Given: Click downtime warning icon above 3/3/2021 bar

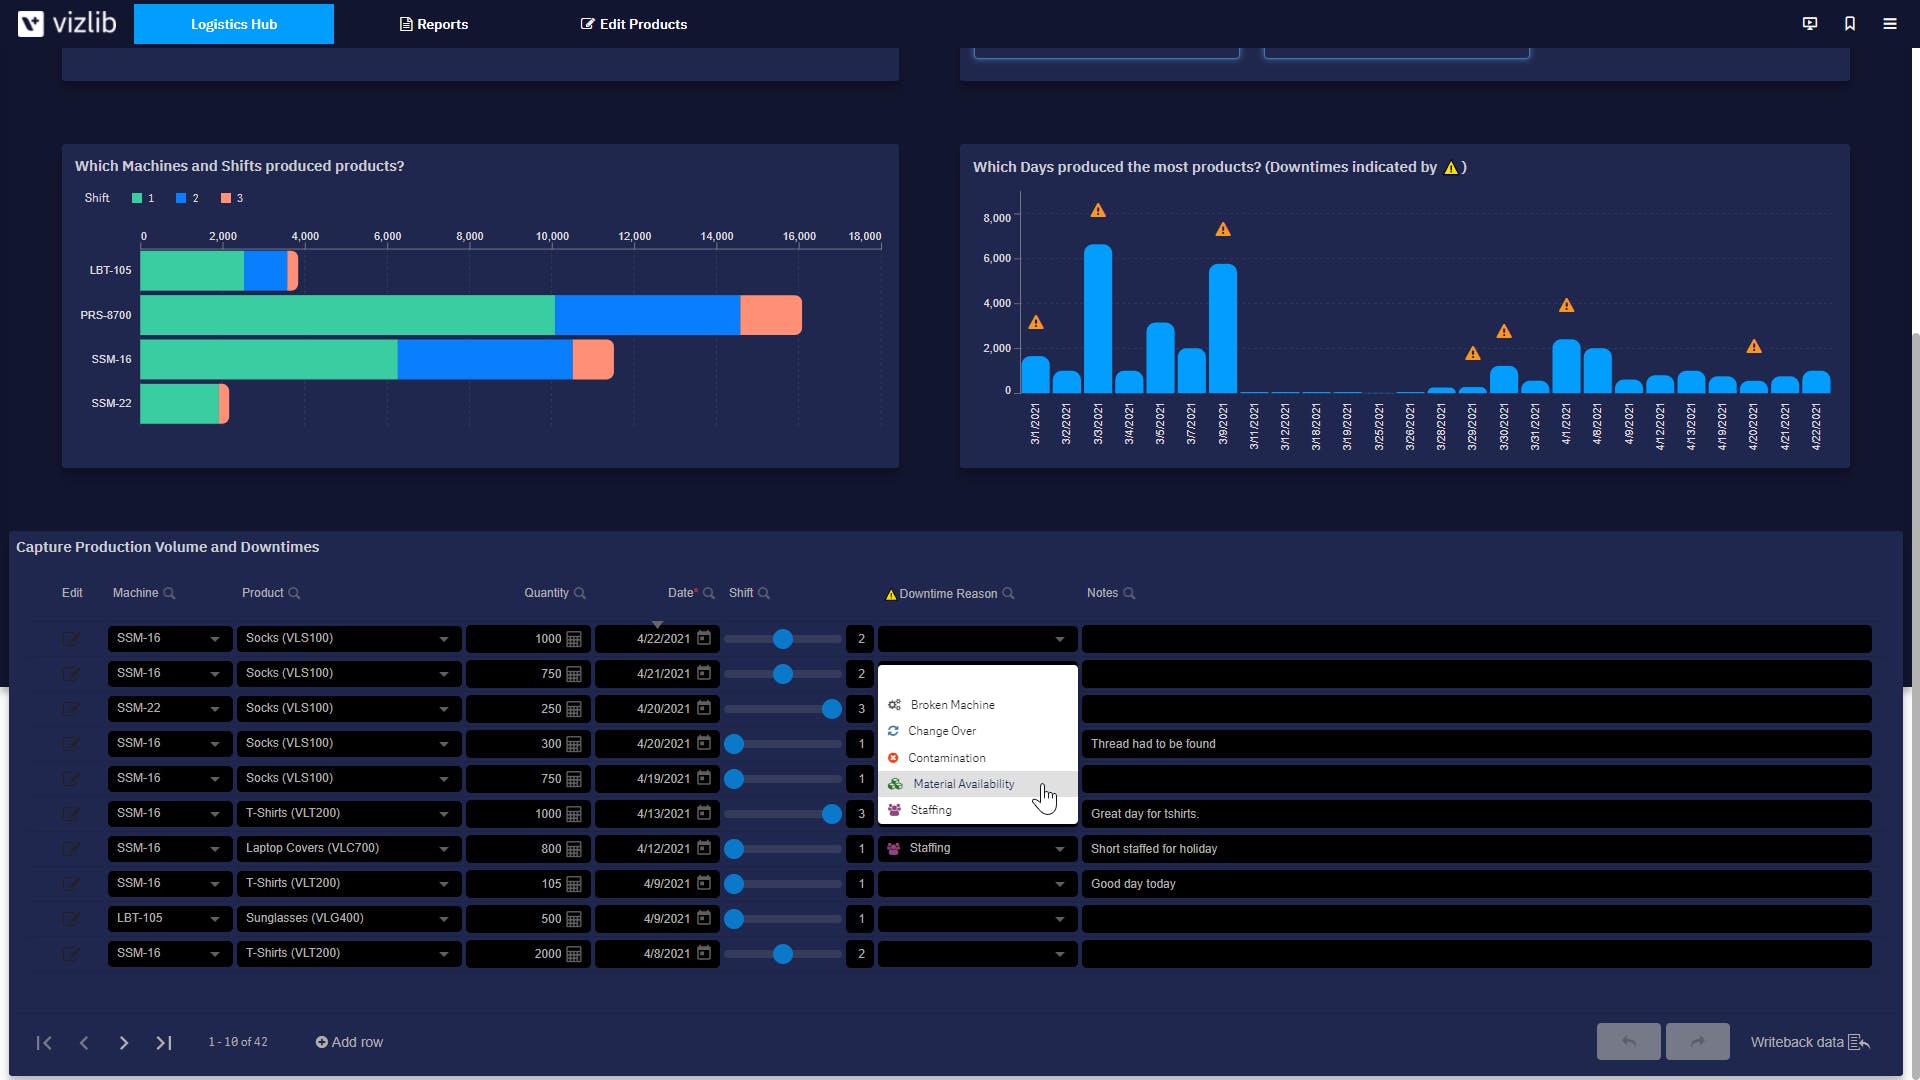Looking at the screenshot, I should [1098, 211].
